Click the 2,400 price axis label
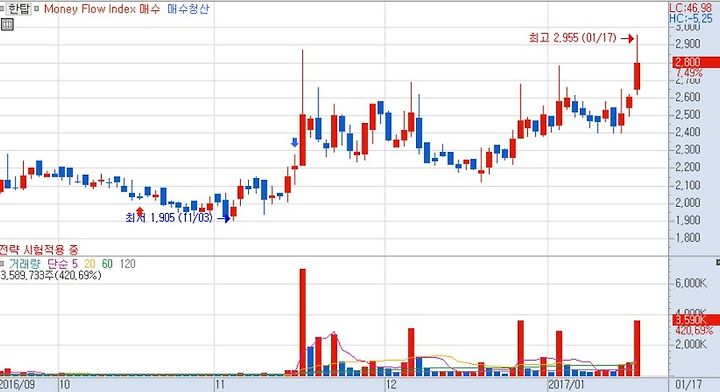The width and height of the screenshot is (720, 392). click(687, 132)
